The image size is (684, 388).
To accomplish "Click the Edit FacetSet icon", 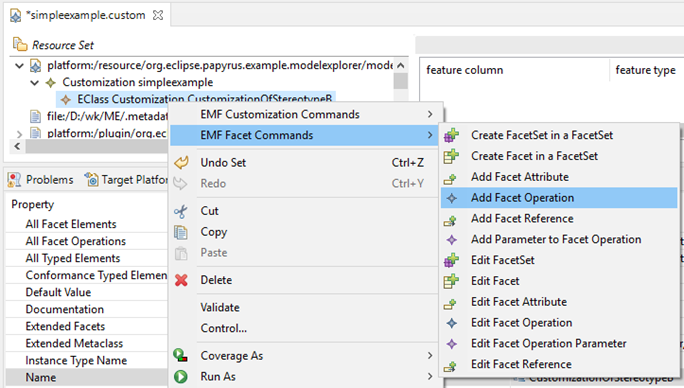I will tap(451, 260).
